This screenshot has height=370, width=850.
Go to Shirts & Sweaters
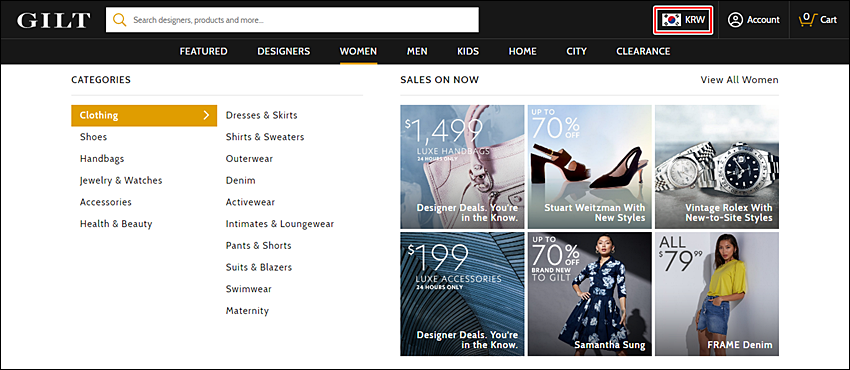coord(265,137)
